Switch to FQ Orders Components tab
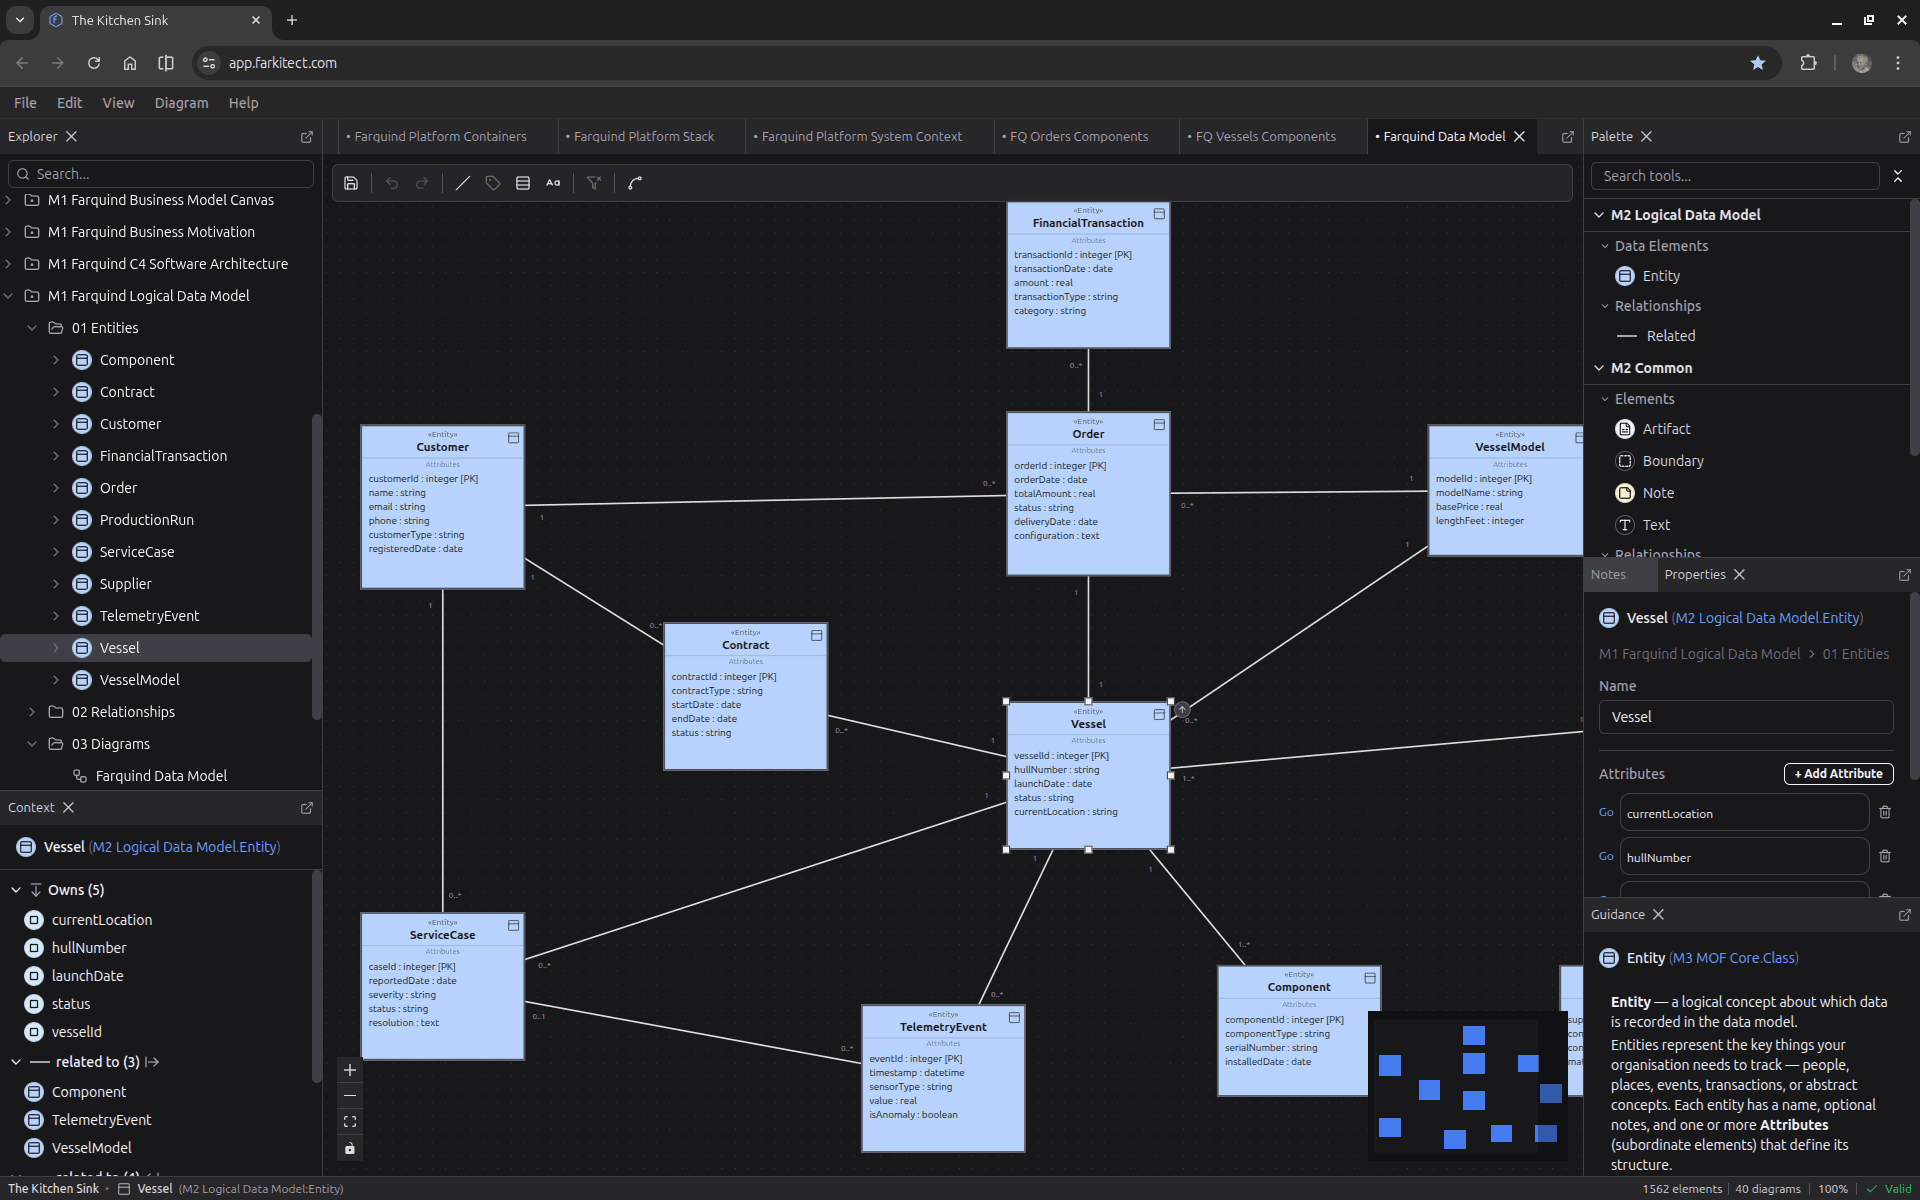Screen dimensions: 1920x1200 point(1079,137)
